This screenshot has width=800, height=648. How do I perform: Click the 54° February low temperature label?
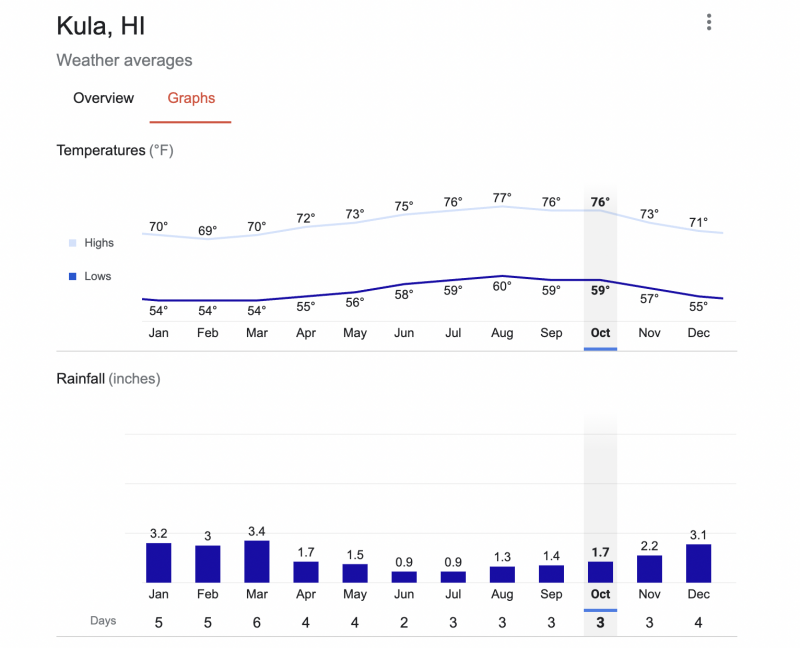point(208,311)
